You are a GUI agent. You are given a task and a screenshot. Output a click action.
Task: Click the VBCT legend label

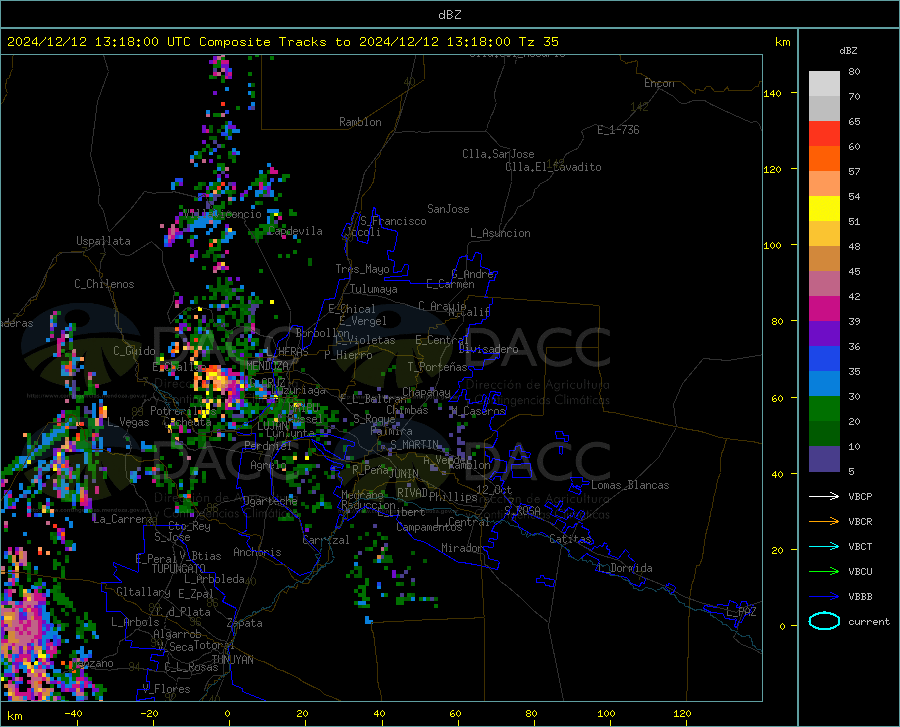click(x=860, y=546)
